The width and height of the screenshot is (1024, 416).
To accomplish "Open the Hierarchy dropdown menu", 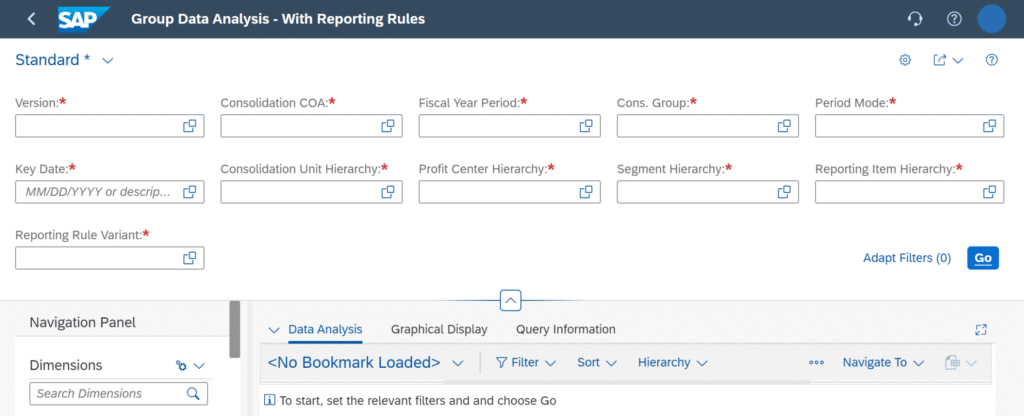I will click(673, 362).
